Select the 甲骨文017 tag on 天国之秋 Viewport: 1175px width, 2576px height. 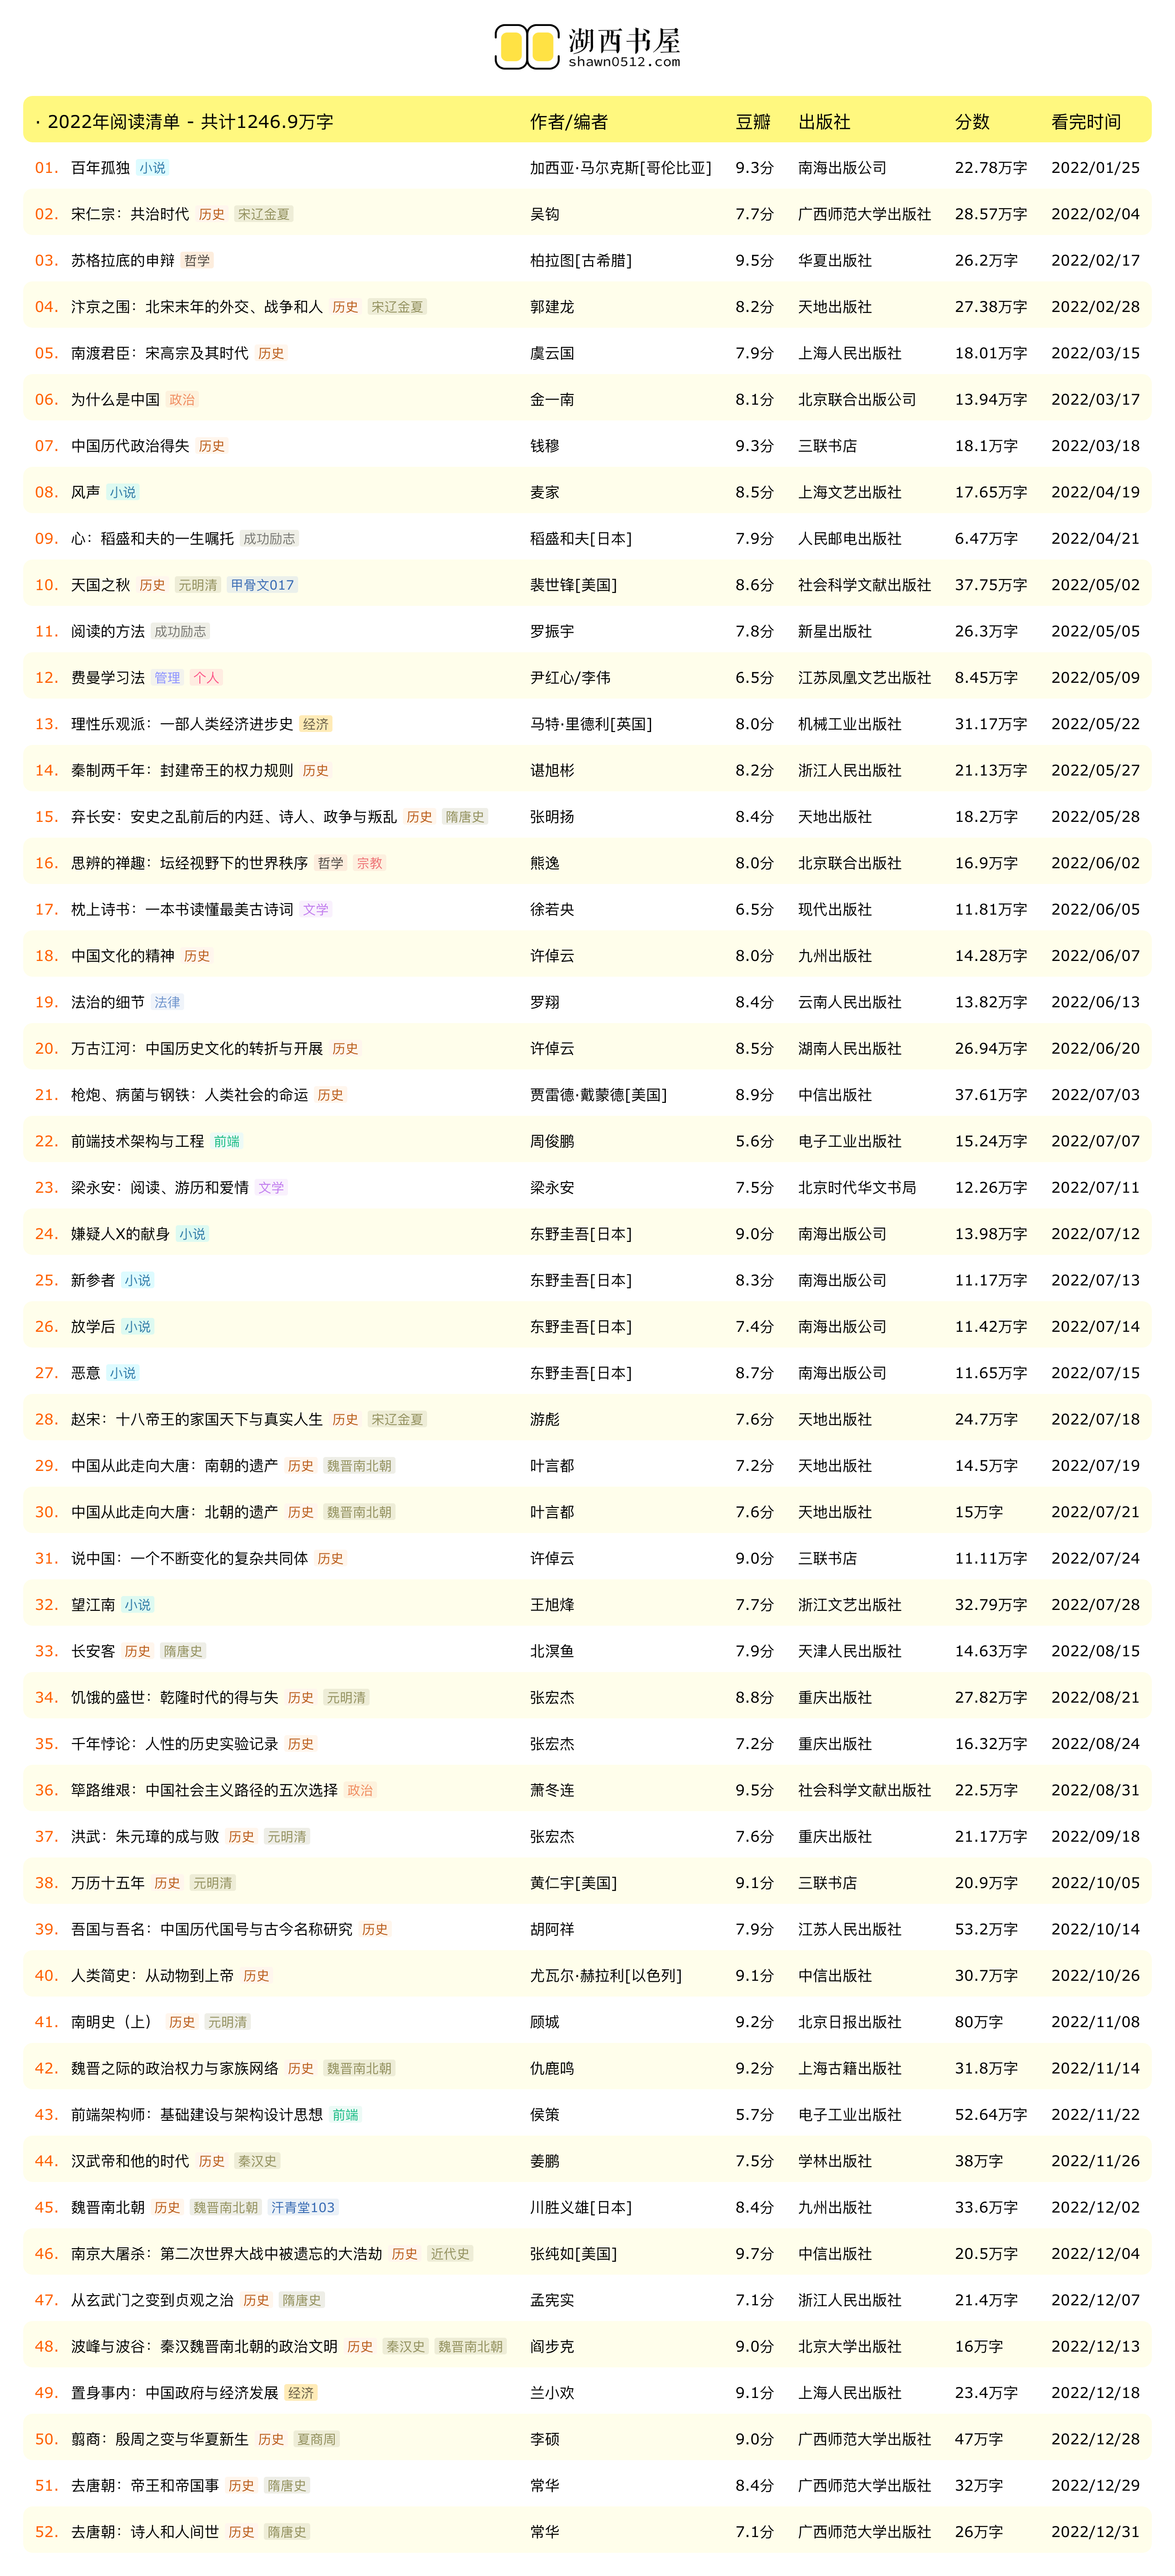[x=262, y=585]
